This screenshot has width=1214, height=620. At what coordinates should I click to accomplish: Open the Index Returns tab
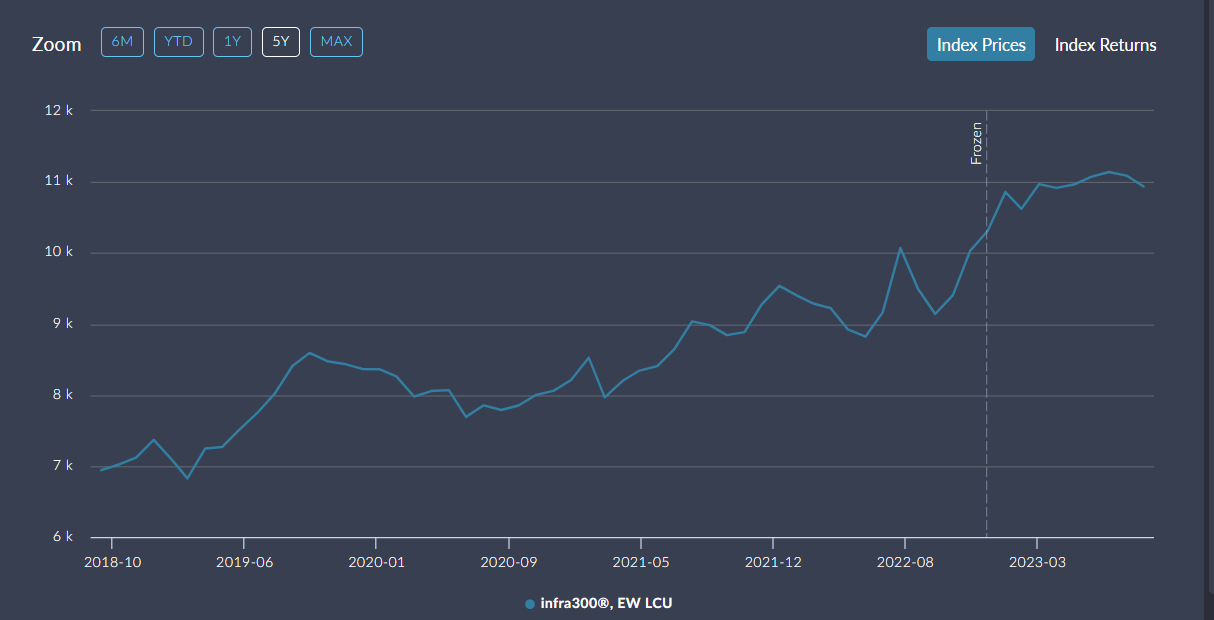coord(1105,45)
